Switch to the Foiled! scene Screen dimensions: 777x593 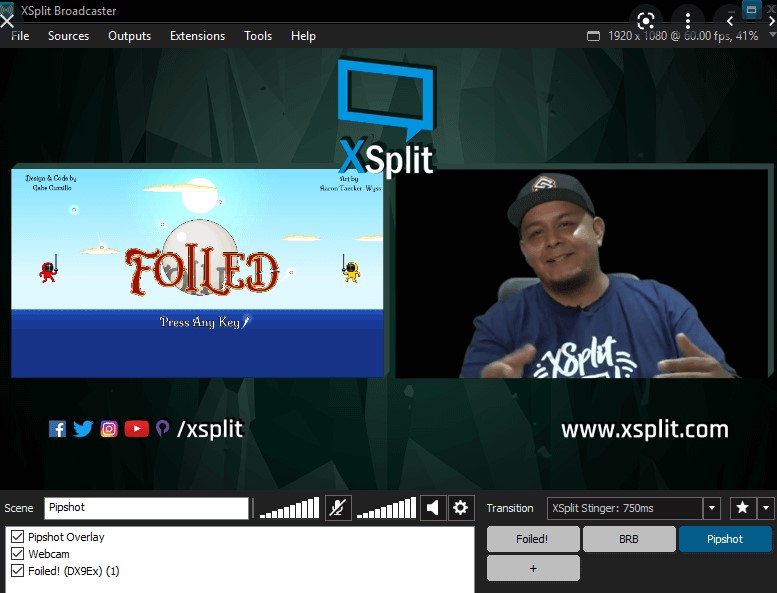pos(533,539)
